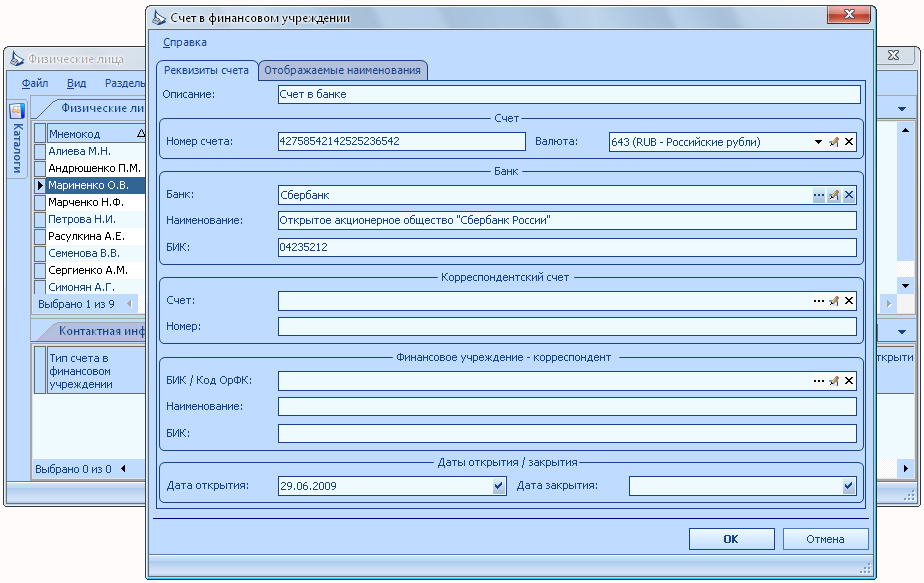Click pin icon in Корреспондентский Счет field
The width and height of the screenshot is (924, 583).
[x=834, y=301]
